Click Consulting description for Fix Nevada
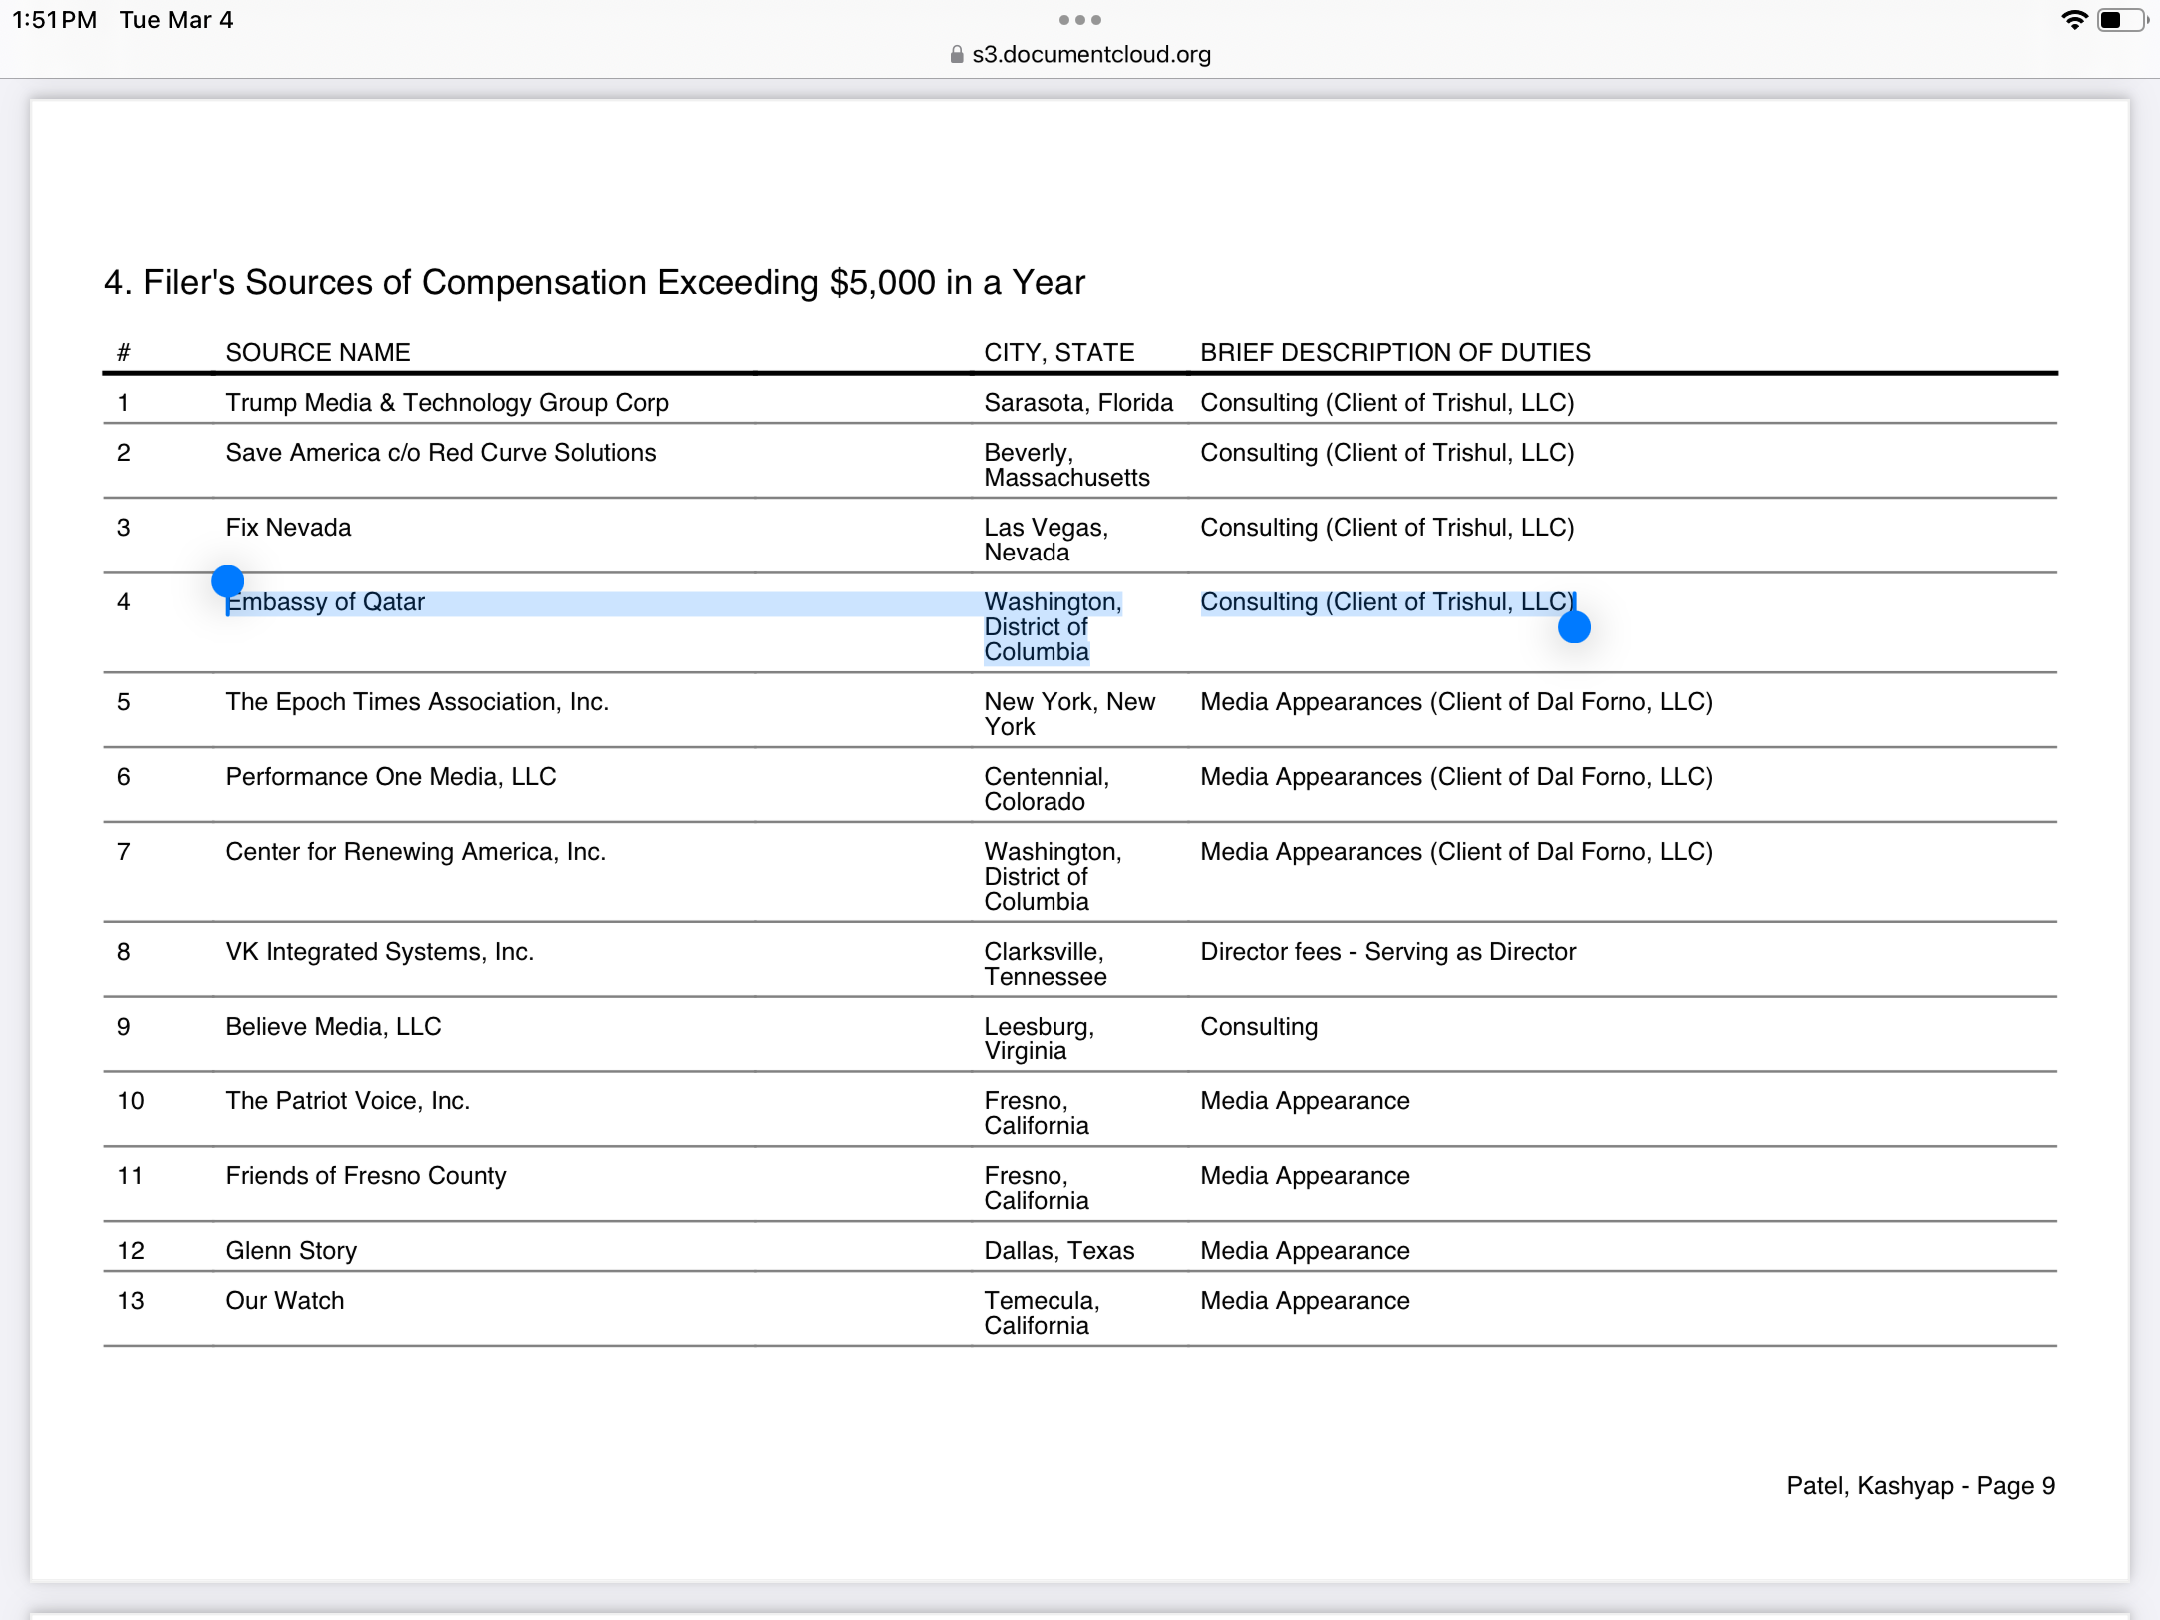The height and width of the screenshot is (1620, 2160). [x=1387, y=527]
